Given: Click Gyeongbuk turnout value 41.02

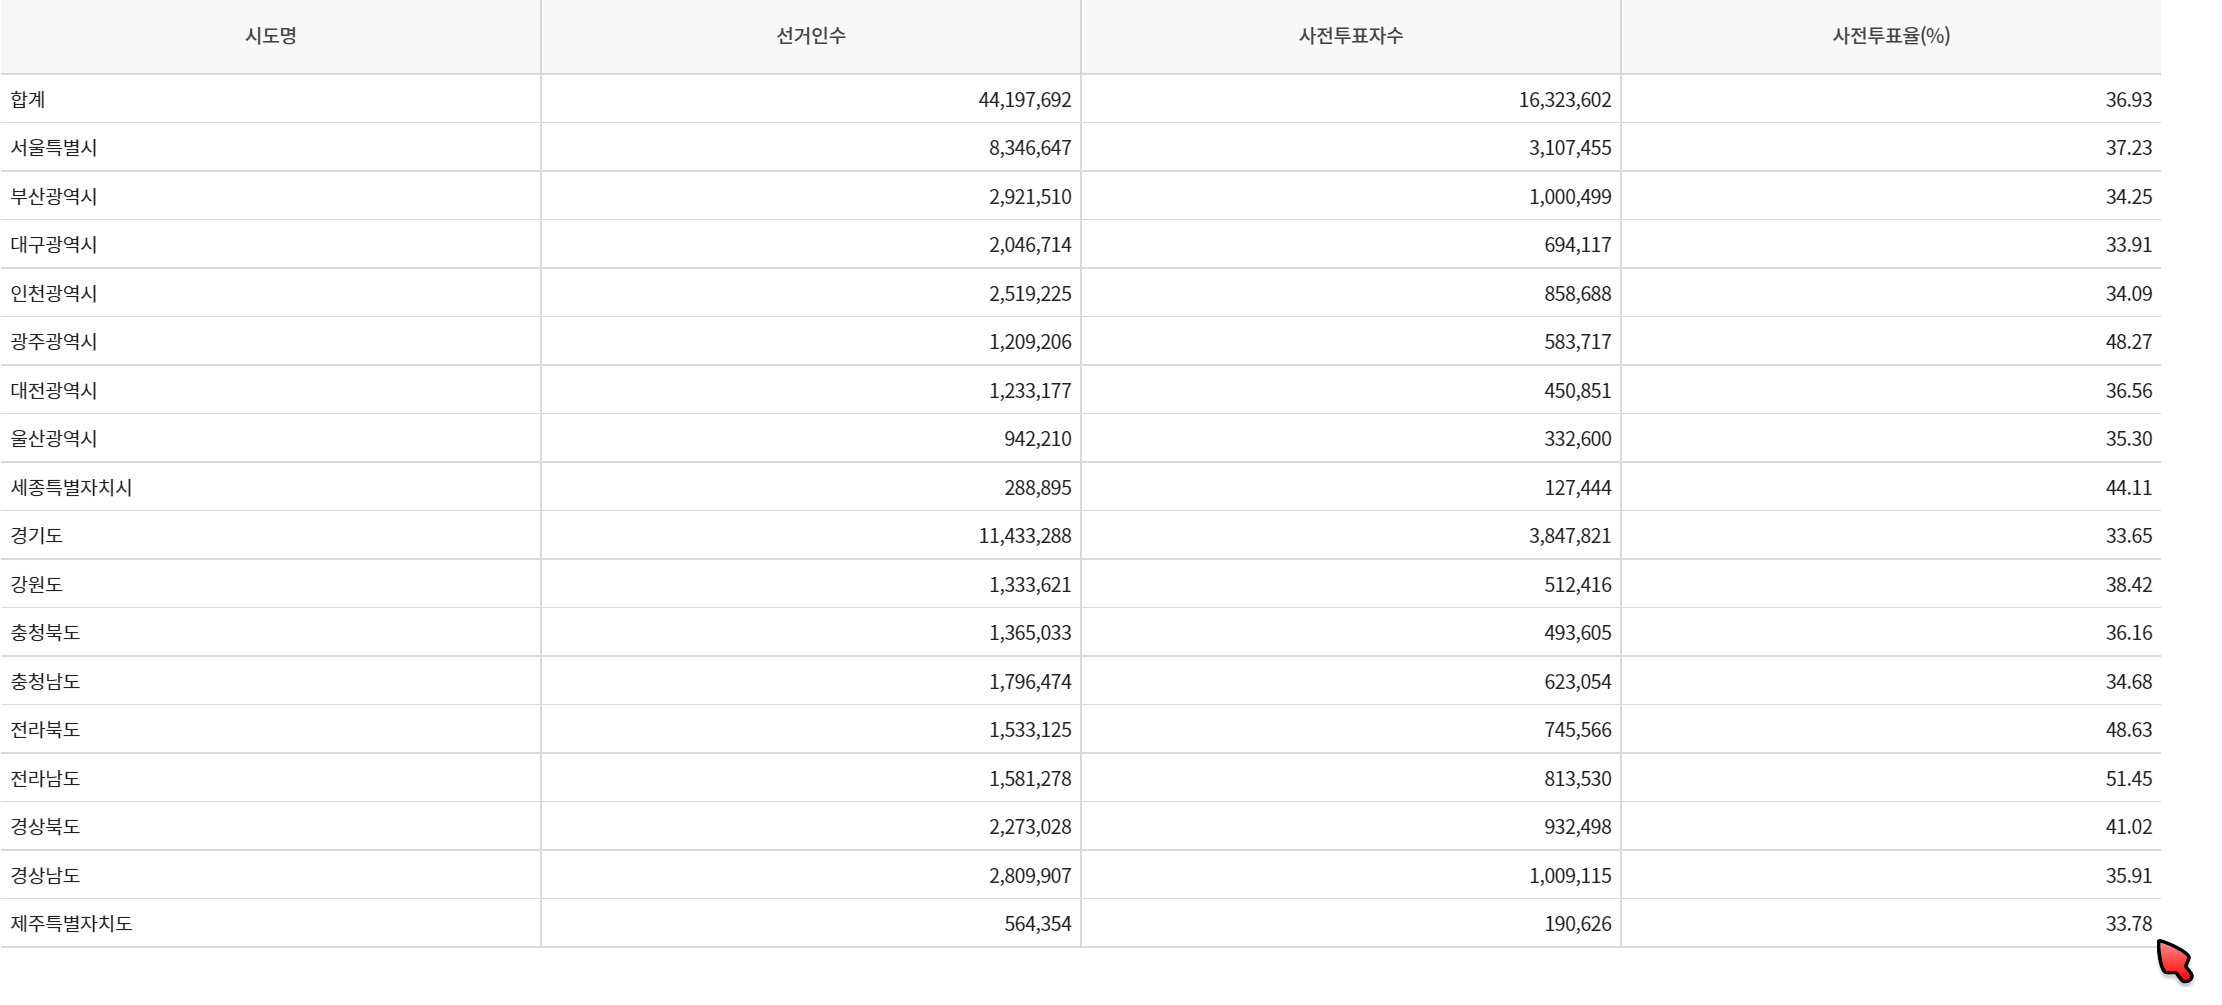Looking at the screenshot, I should (2129, 827).
